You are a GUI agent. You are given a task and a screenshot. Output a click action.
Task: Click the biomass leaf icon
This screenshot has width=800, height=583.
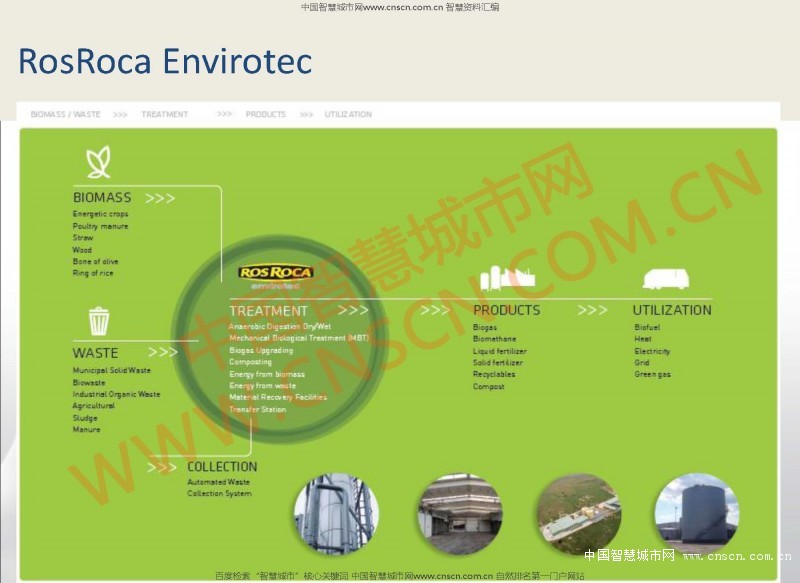(98, 162)
